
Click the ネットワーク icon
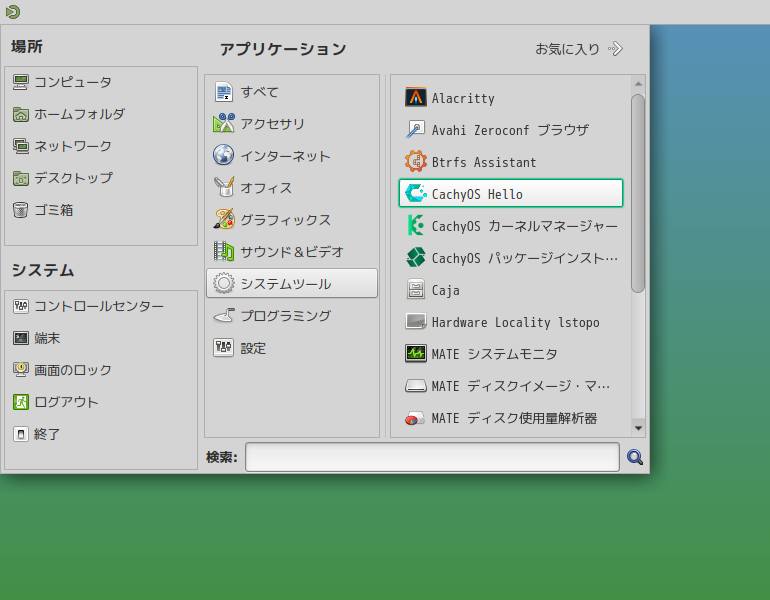coord(21,146)
